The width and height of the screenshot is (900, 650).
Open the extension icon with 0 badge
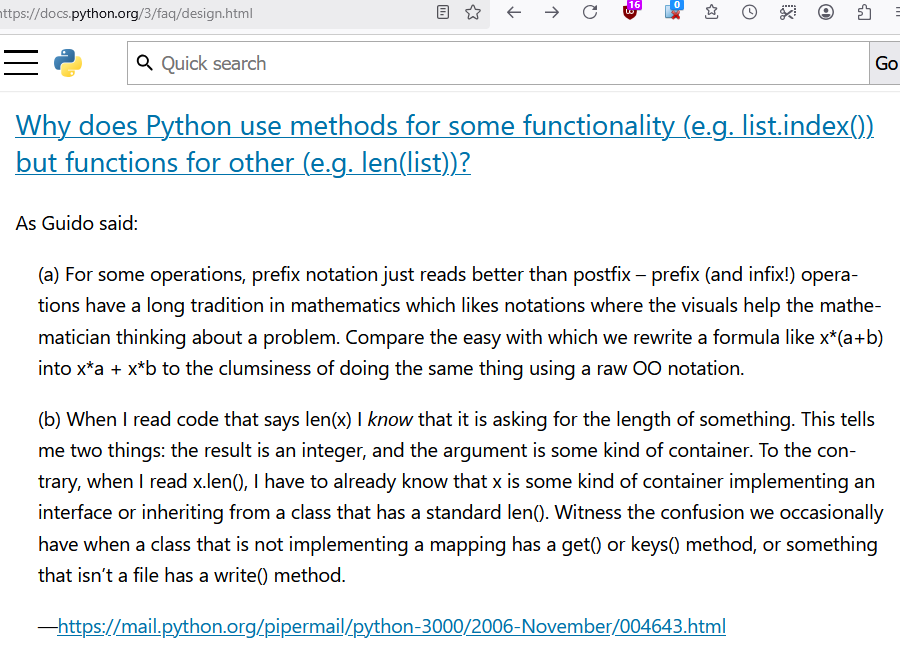click(673, 11)
